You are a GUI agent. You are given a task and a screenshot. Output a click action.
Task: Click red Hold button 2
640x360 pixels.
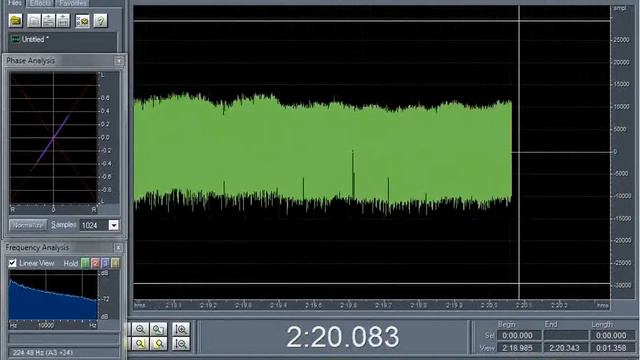tap(95, 263)
